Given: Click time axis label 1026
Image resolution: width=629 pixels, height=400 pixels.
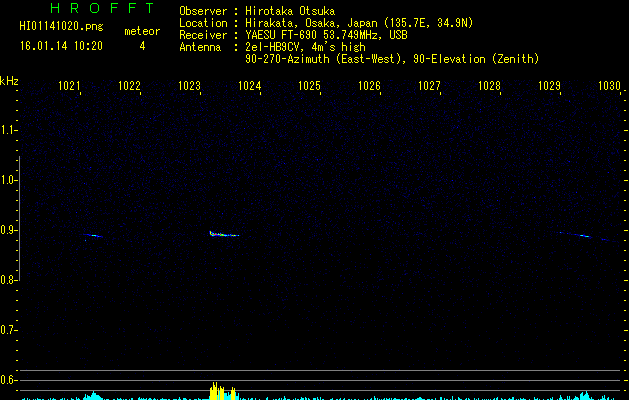Looking at the screenshot, I should 369,86.
